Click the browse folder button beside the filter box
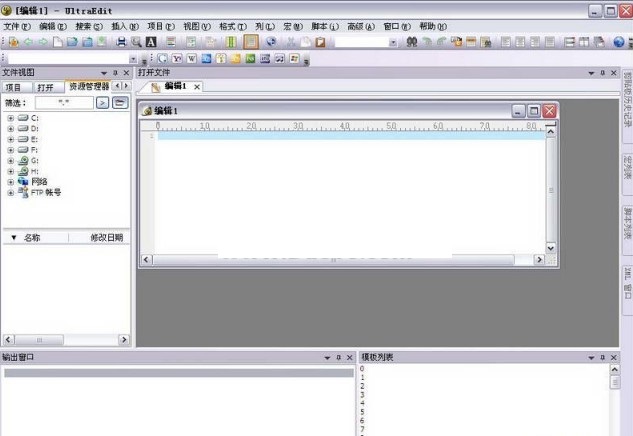The height and width of the screenshot is (436, 633). (120, 103)
